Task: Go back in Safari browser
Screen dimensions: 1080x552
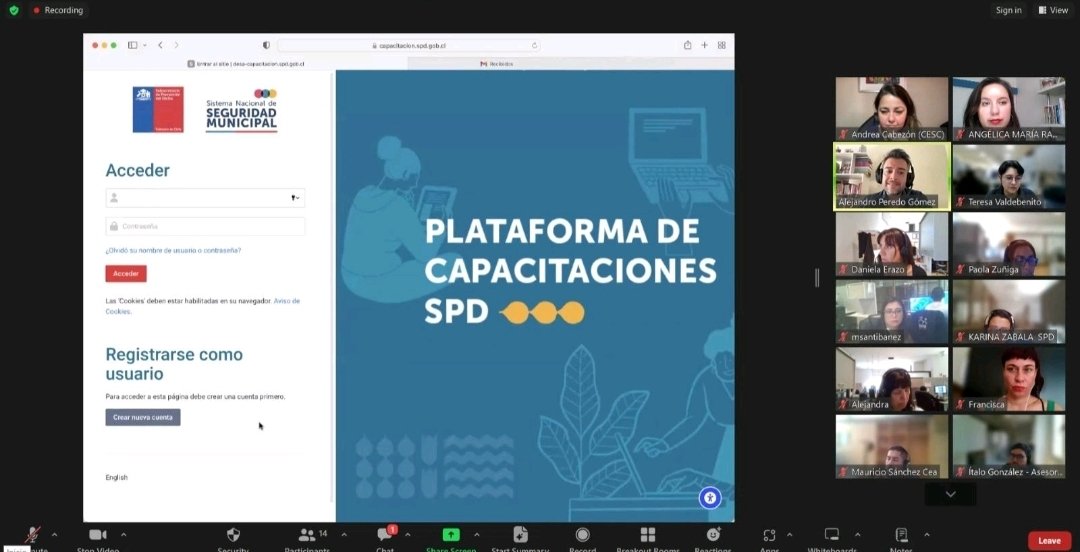Action: coord(160,45)
